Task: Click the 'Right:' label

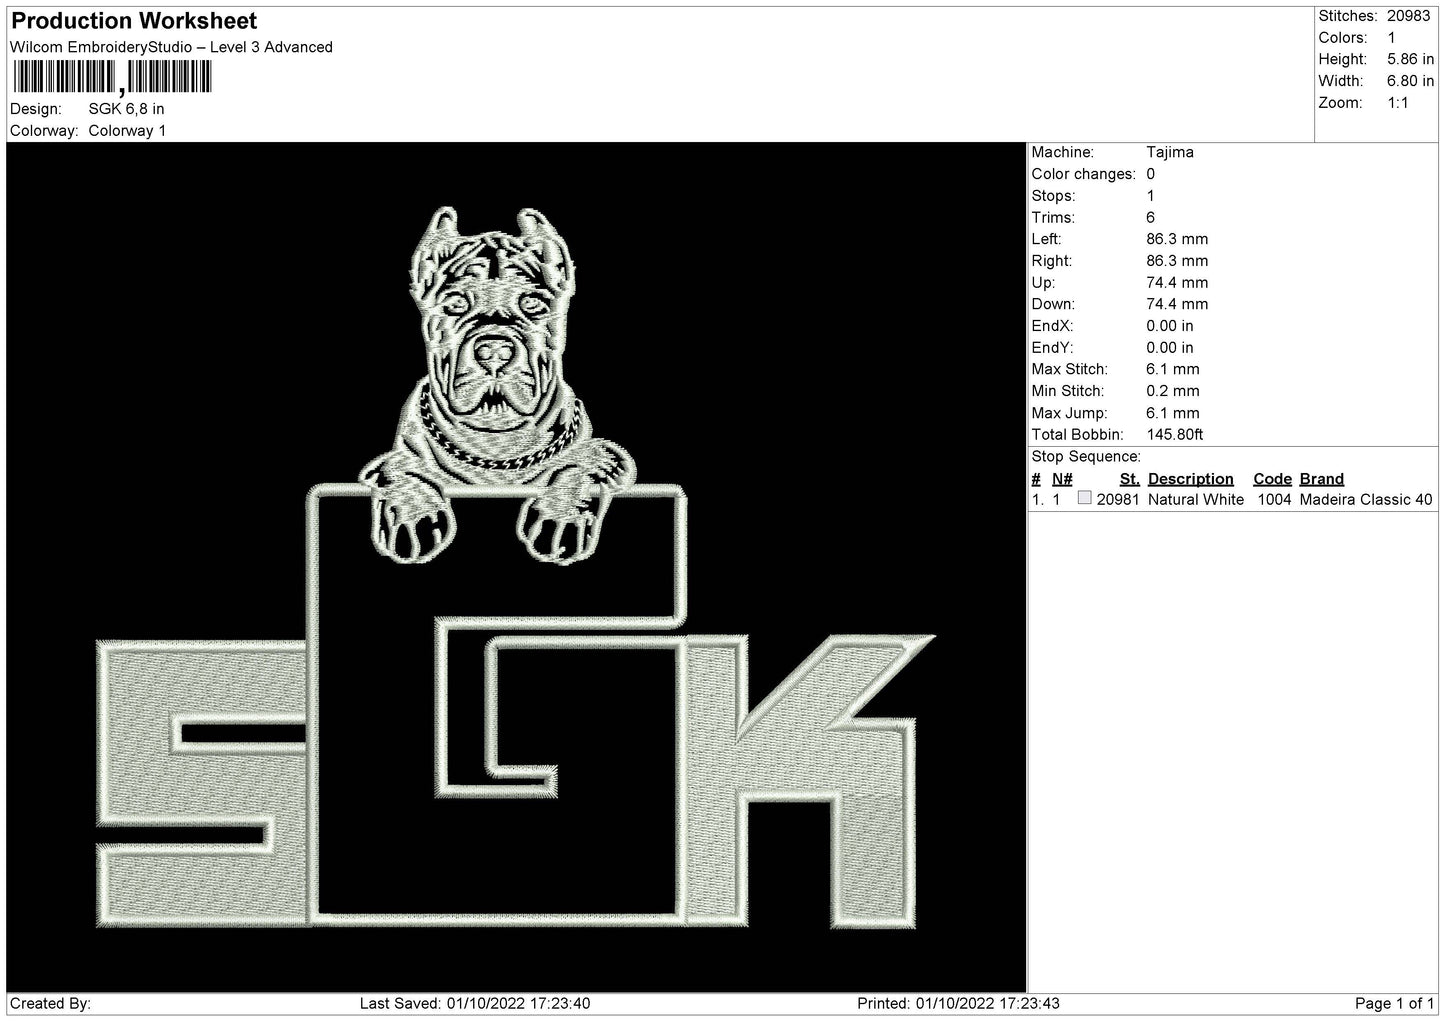Action: click(1051, 261)
